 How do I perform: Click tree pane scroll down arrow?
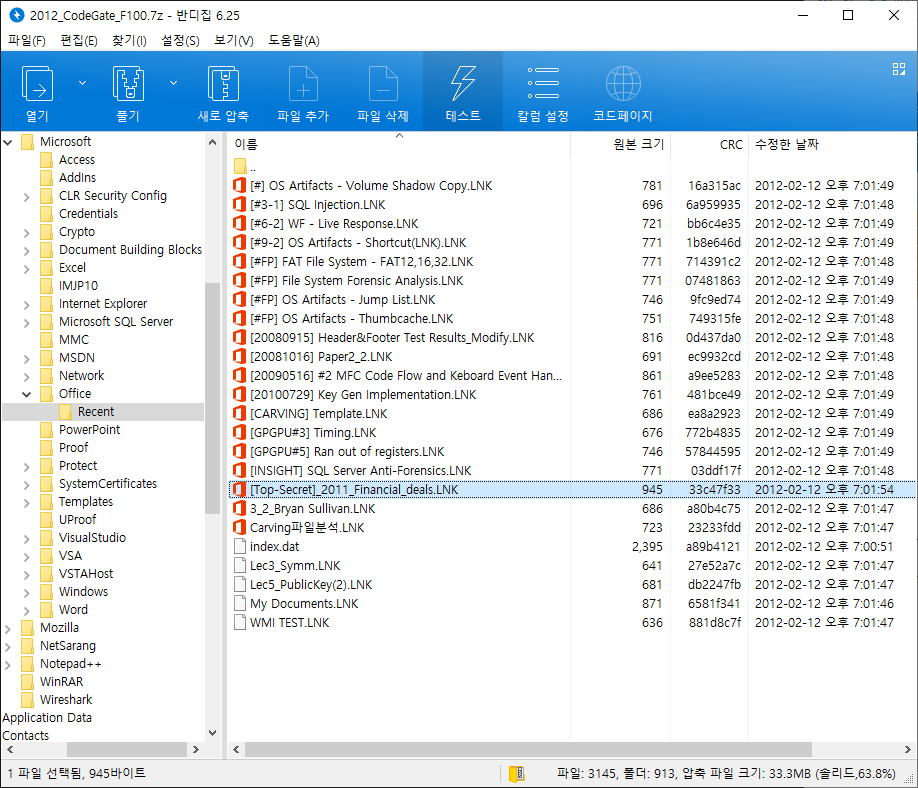click(x=213, y=733)
